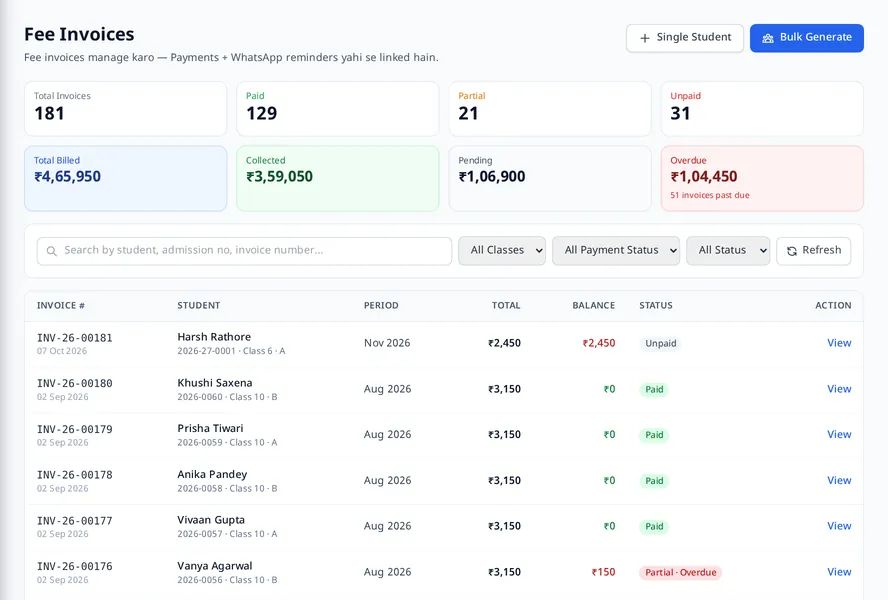The width and height of the screenshot is (888, 600).
Task: View invoice INV-26-00179 for Prisha Tiwari
Action: point(839,434)
